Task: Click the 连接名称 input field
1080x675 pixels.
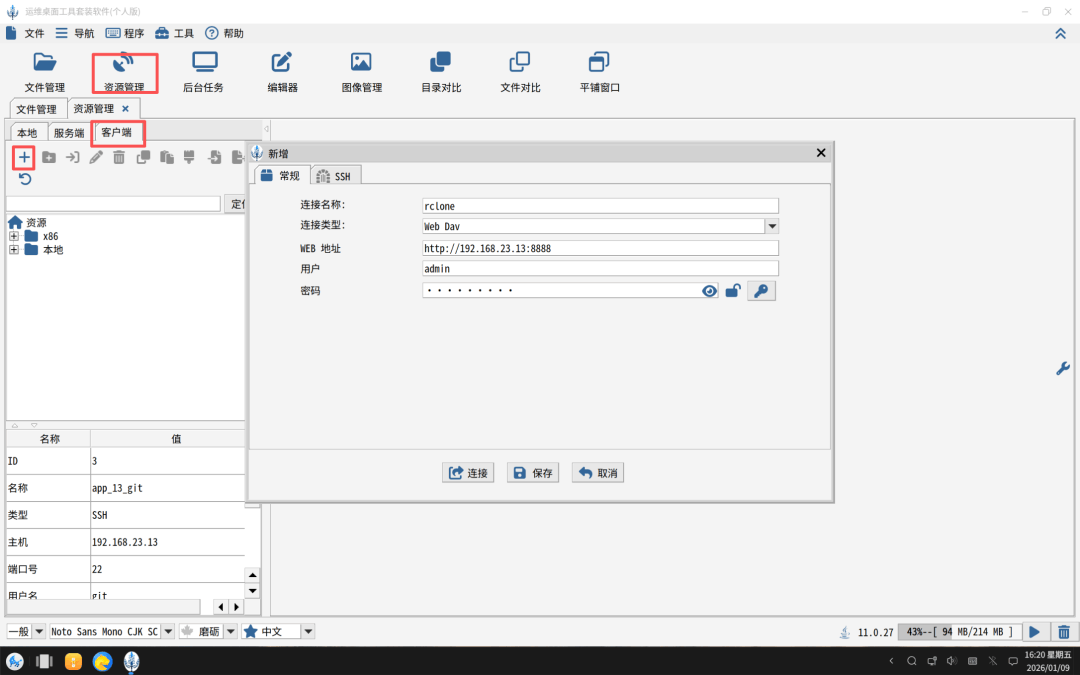Action: [x=600, y=206]
